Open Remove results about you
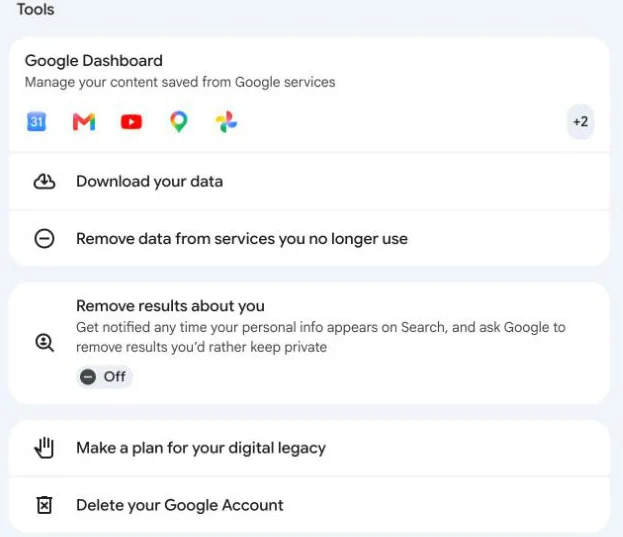 click(x=309, y=343)
